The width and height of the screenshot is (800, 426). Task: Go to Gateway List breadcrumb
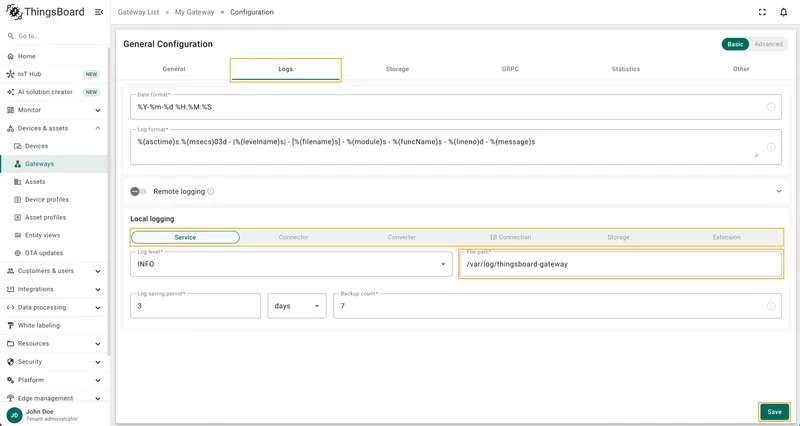pyautogui.click(x=138, y=12)
